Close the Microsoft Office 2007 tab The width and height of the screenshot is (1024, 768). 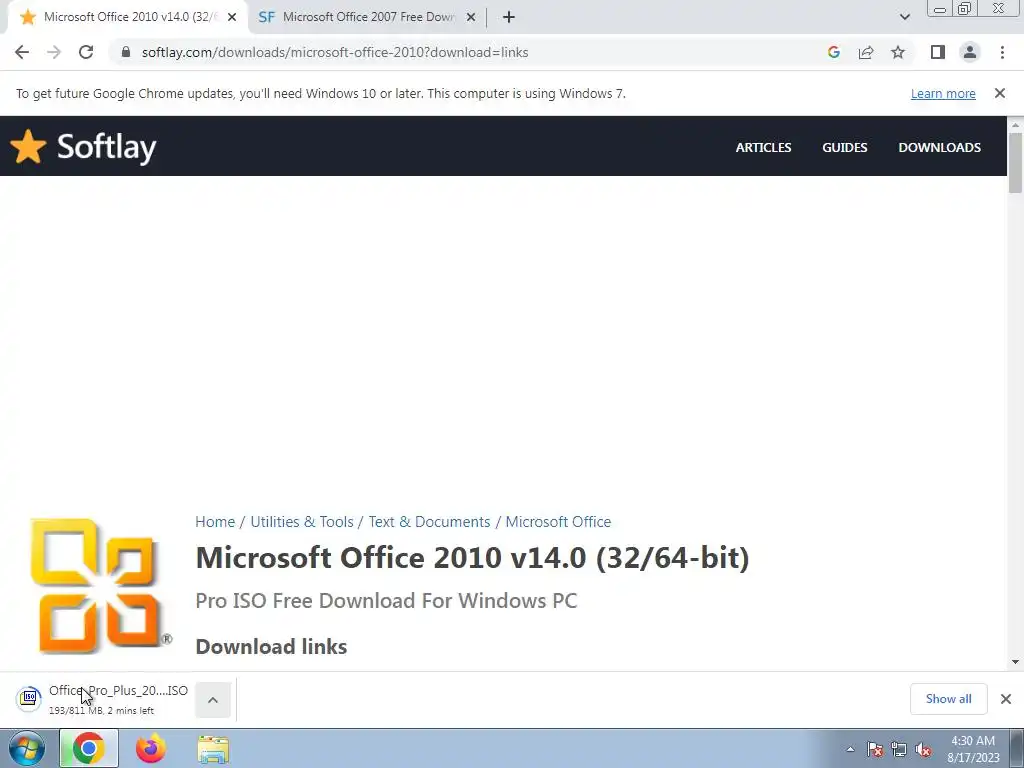click(x=471, y=17)
